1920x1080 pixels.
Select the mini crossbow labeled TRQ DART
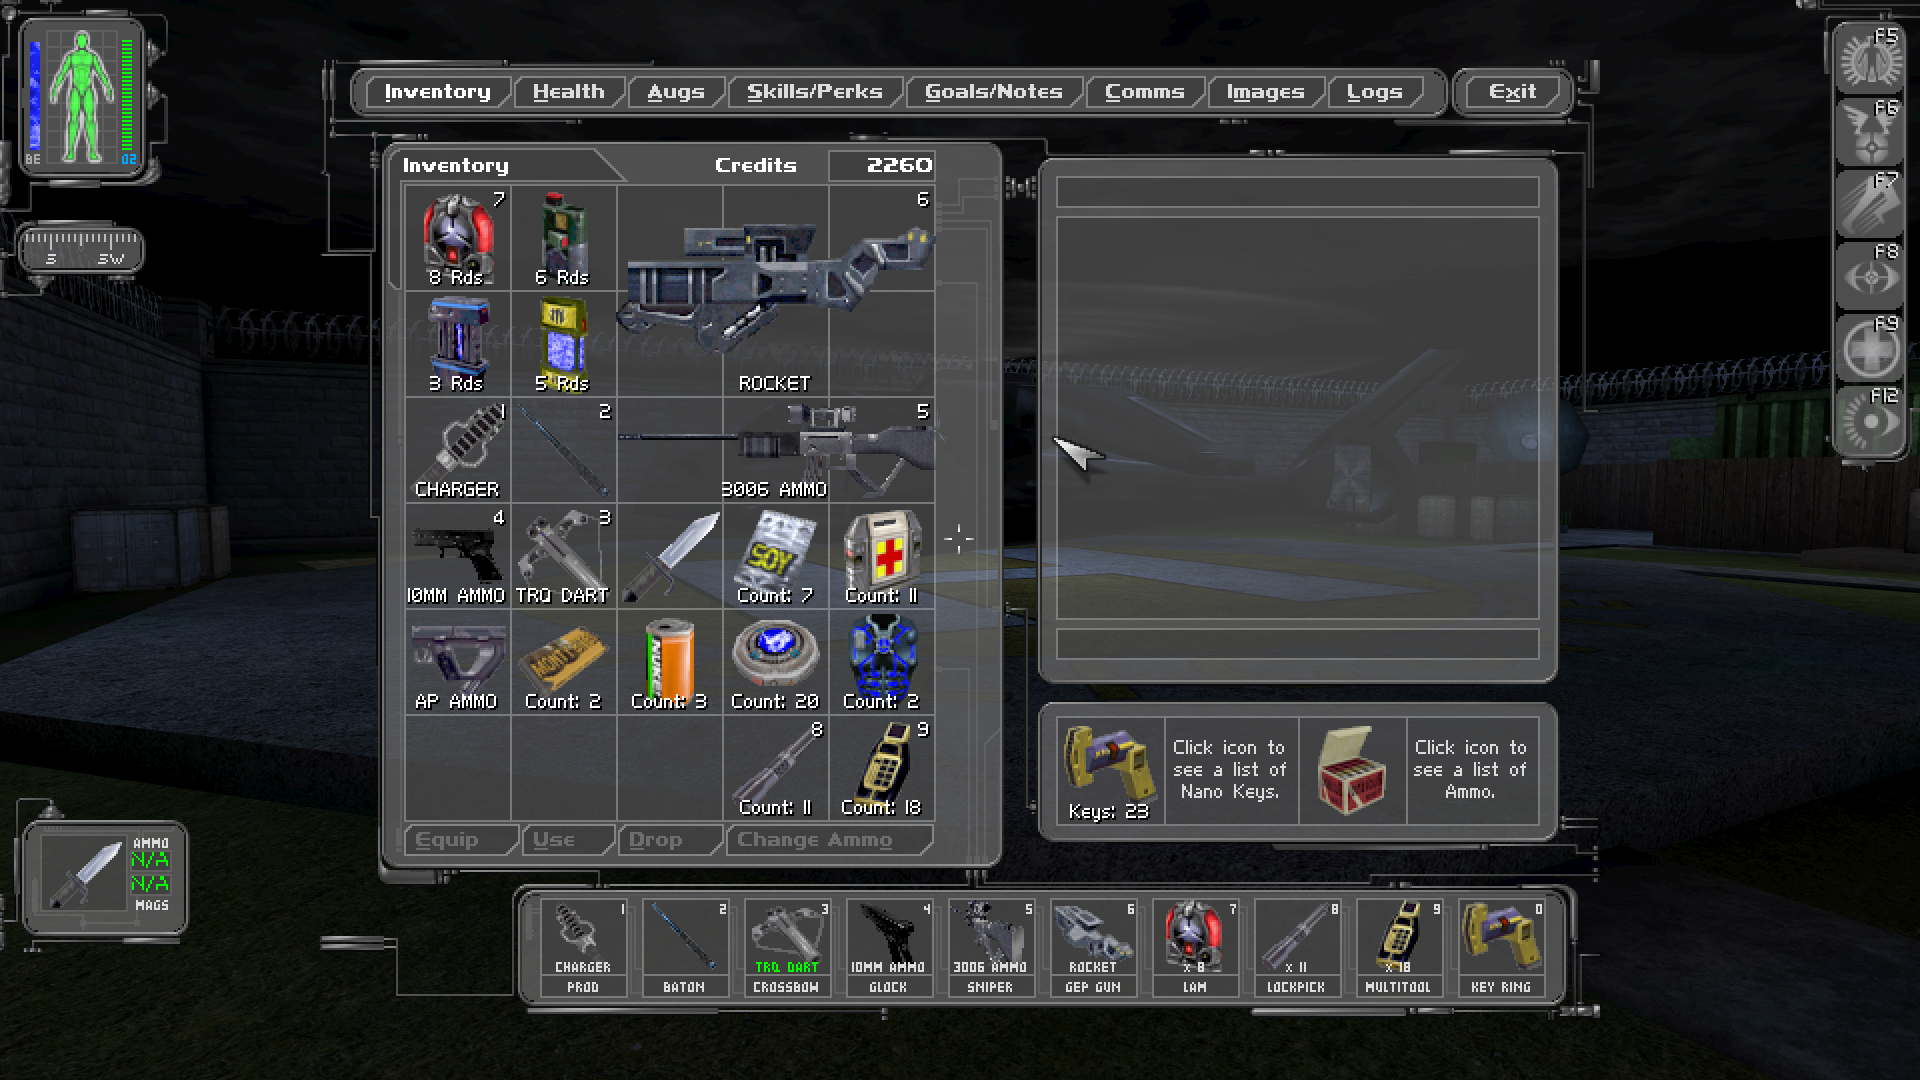[x=563, y=556]
